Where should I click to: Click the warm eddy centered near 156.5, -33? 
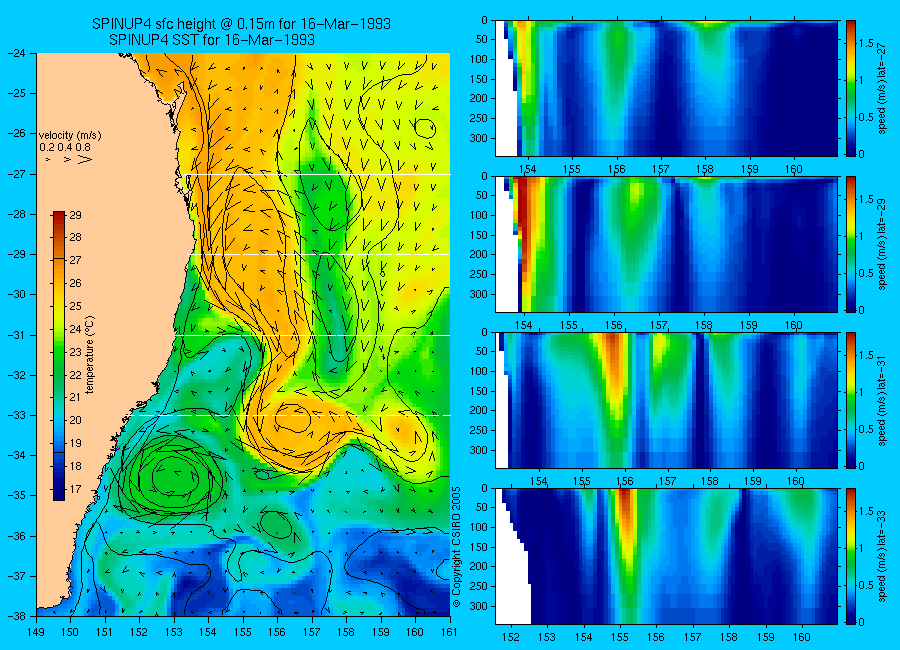coord(293,419)
